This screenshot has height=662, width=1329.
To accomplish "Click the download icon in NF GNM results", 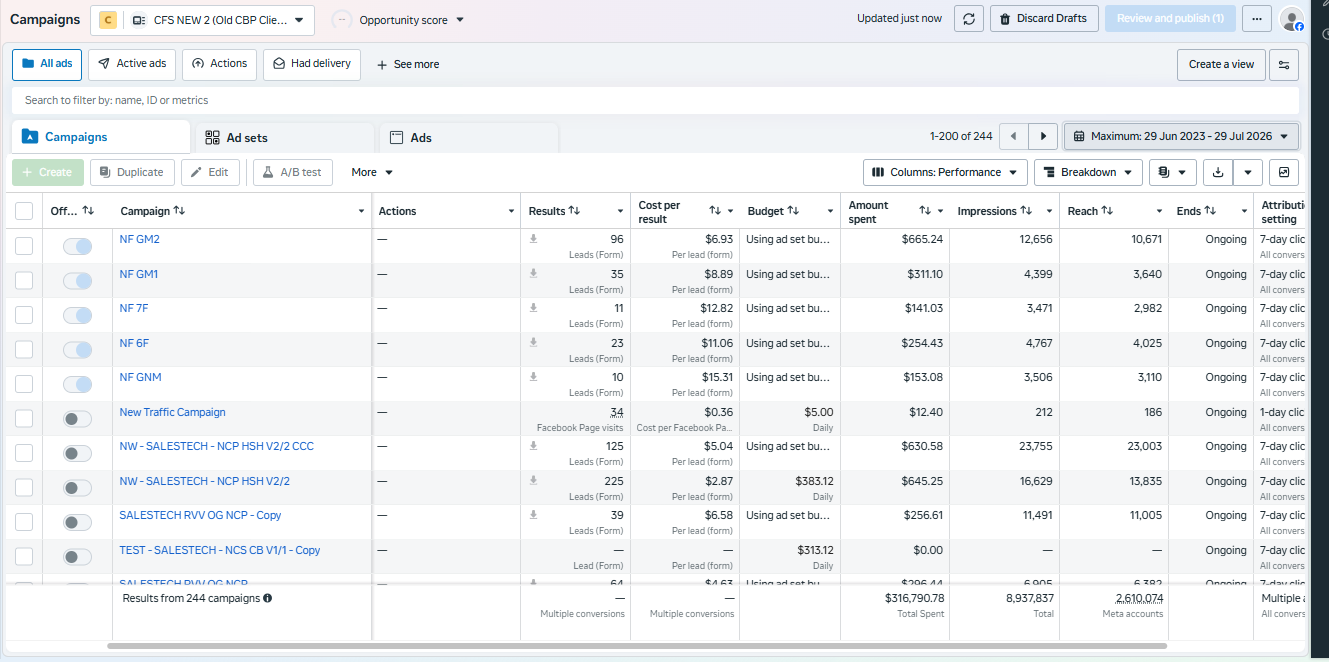I will [x=533, y=377].
